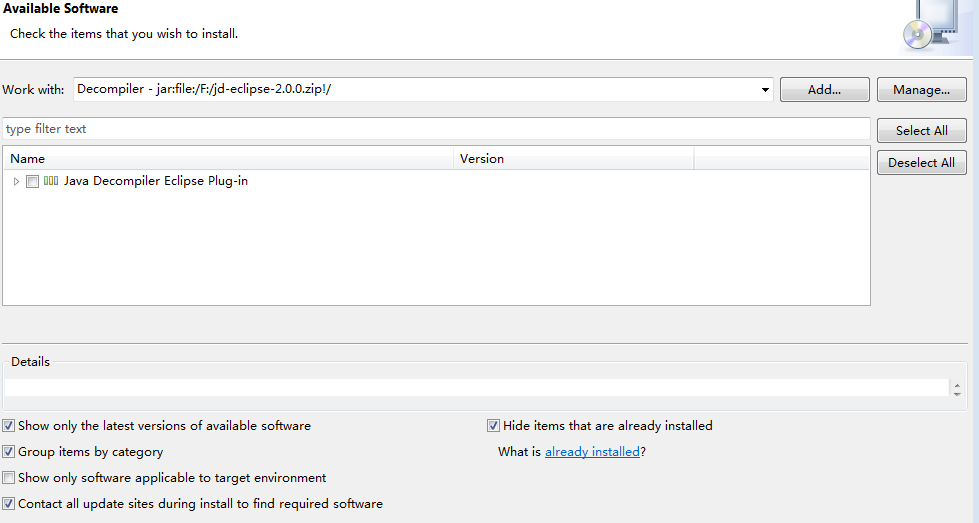Click the install wizard CD icon

(x=923, y=27)
